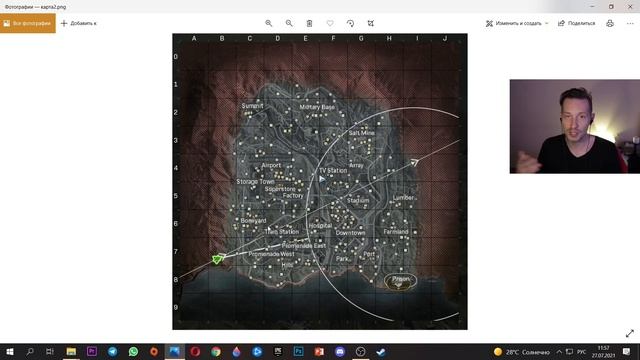Open the weather widget showing 28°C
The image size is (640, 360).
(522, 352)
